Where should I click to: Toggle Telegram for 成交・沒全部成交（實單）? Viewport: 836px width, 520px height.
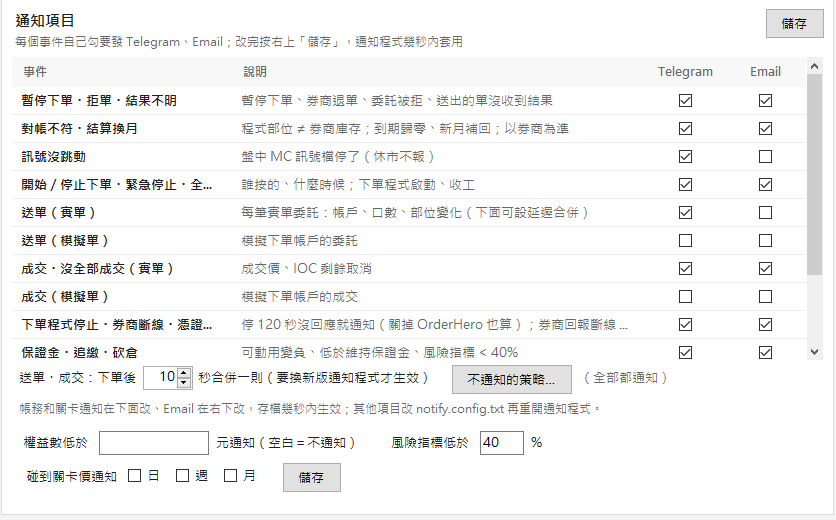click(x=685, y=268)
